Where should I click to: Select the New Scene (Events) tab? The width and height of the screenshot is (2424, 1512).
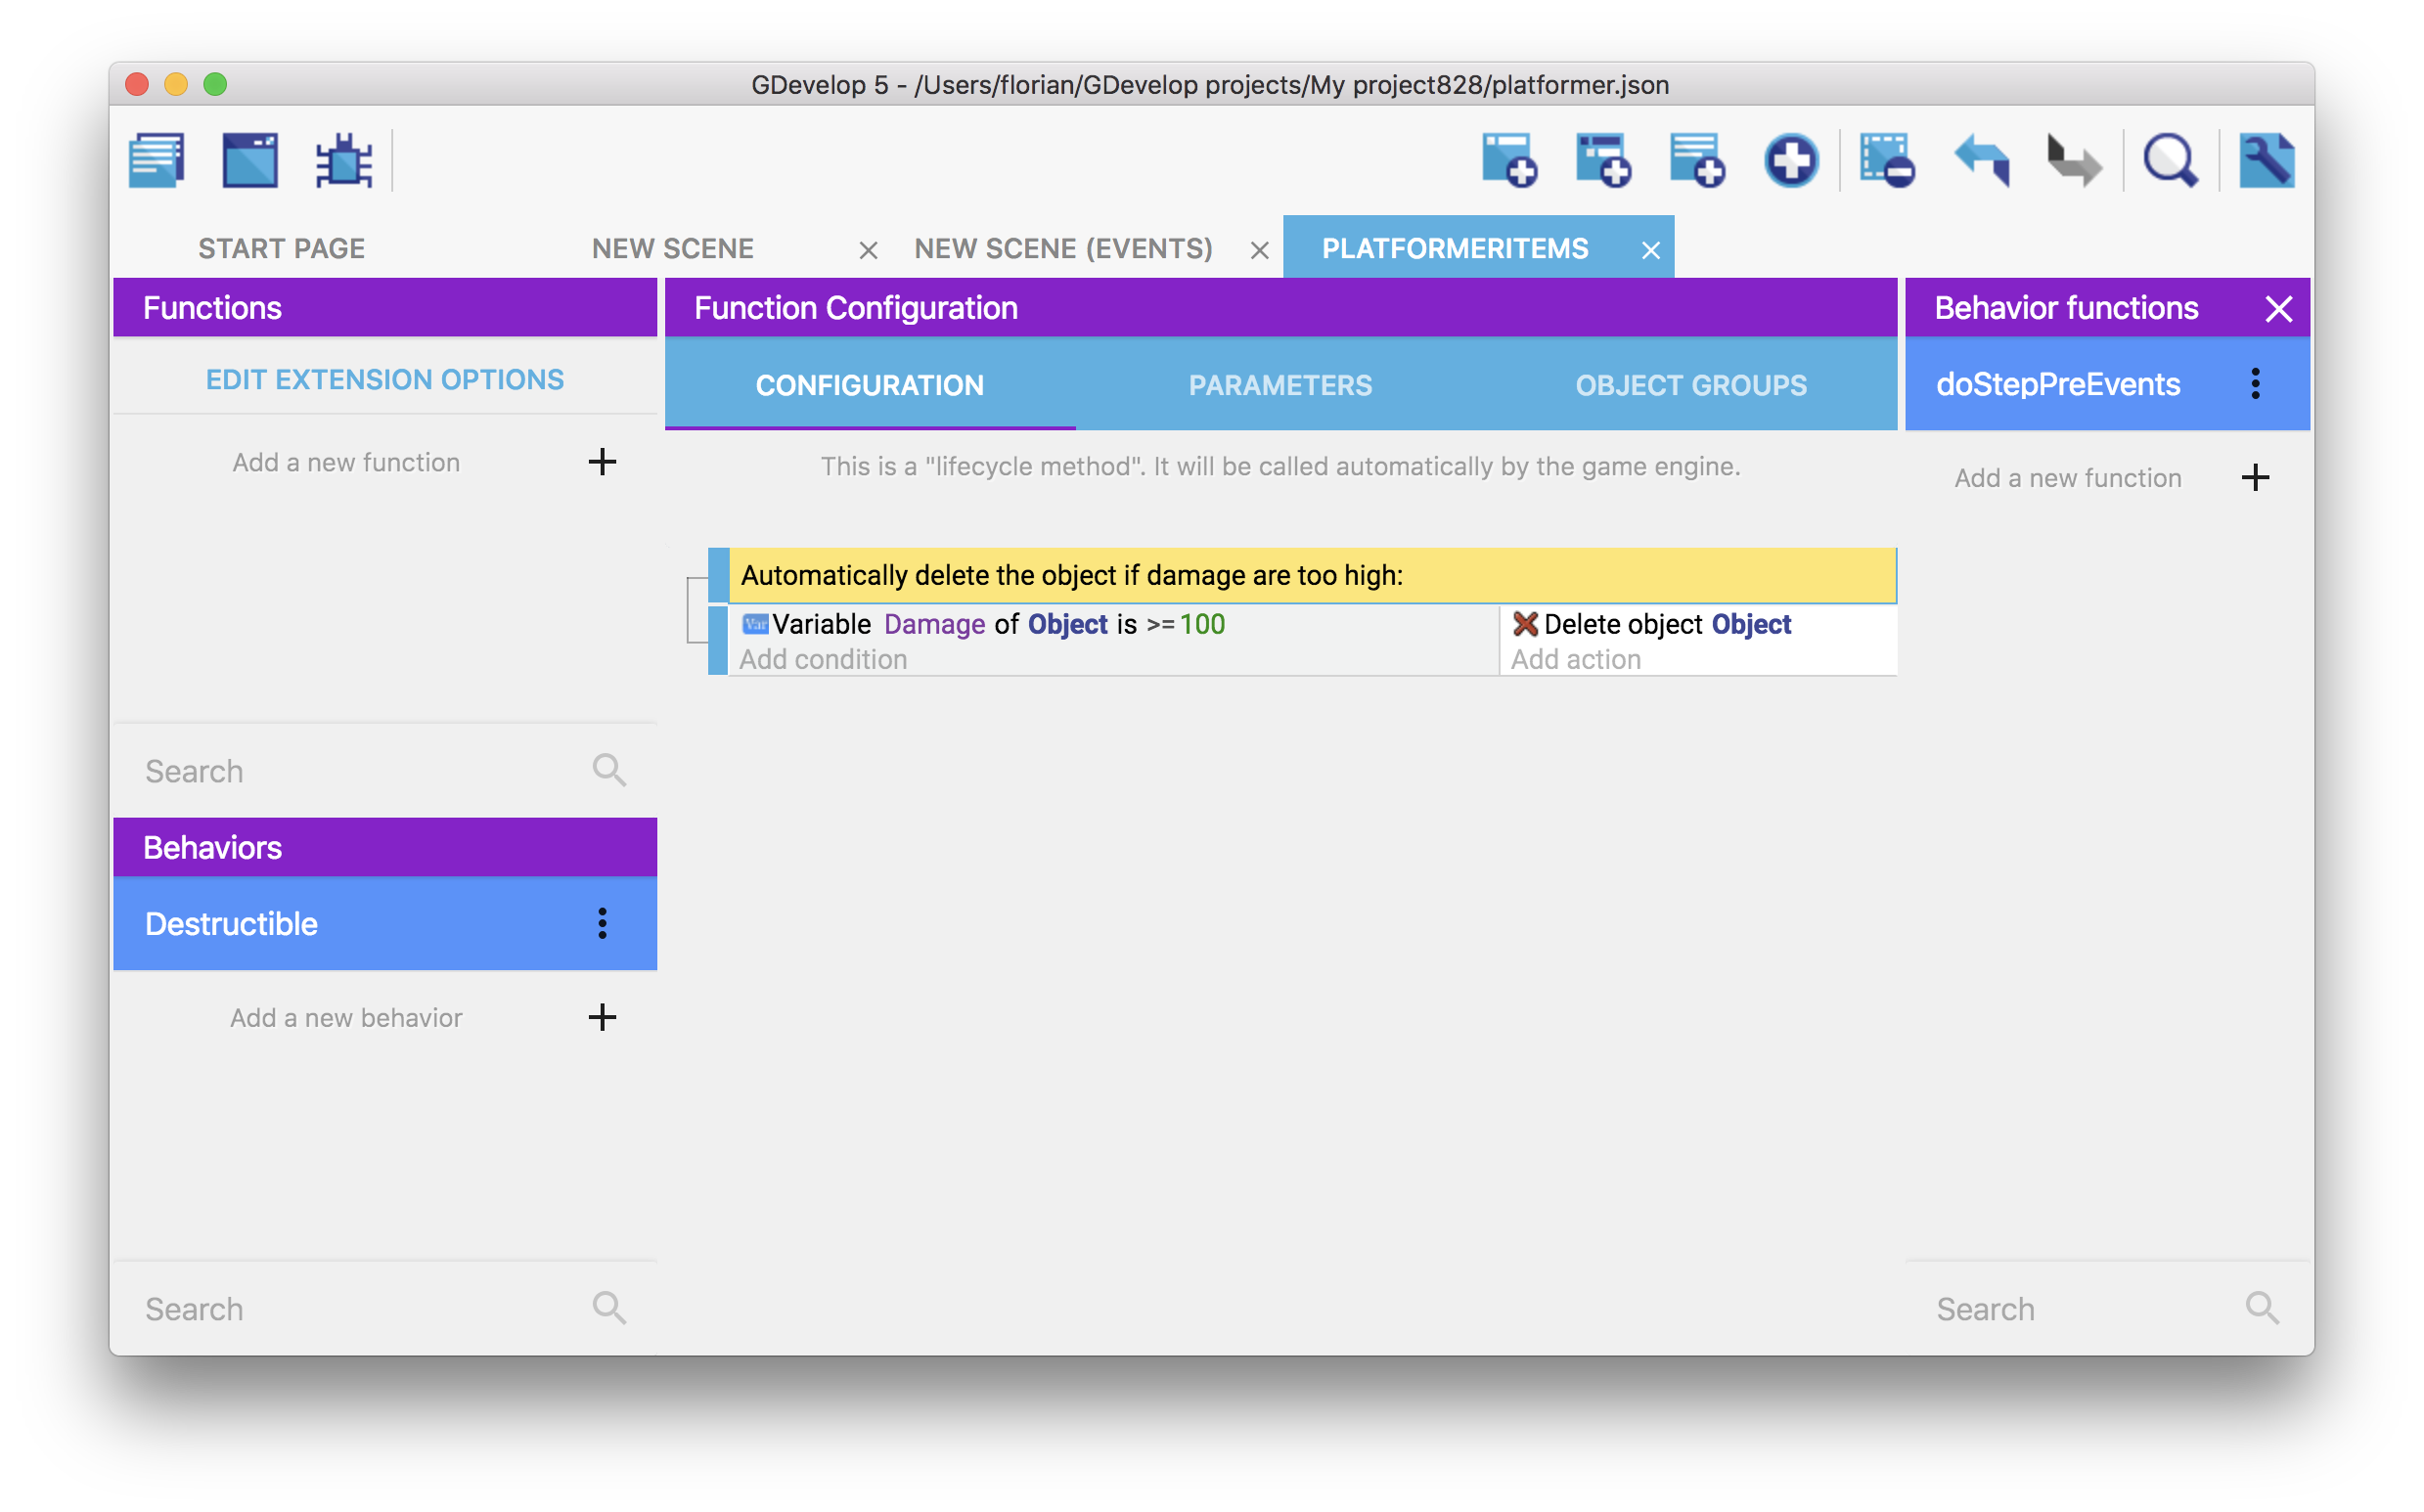[x=1063, y=249]
